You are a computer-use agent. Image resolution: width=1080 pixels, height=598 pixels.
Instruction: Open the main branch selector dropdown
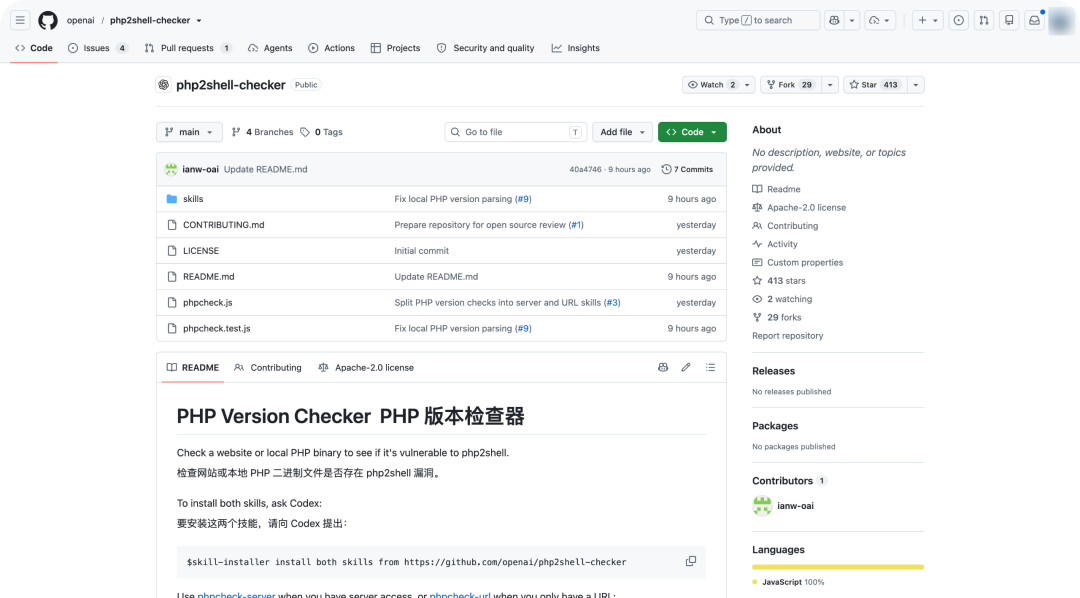189,132
